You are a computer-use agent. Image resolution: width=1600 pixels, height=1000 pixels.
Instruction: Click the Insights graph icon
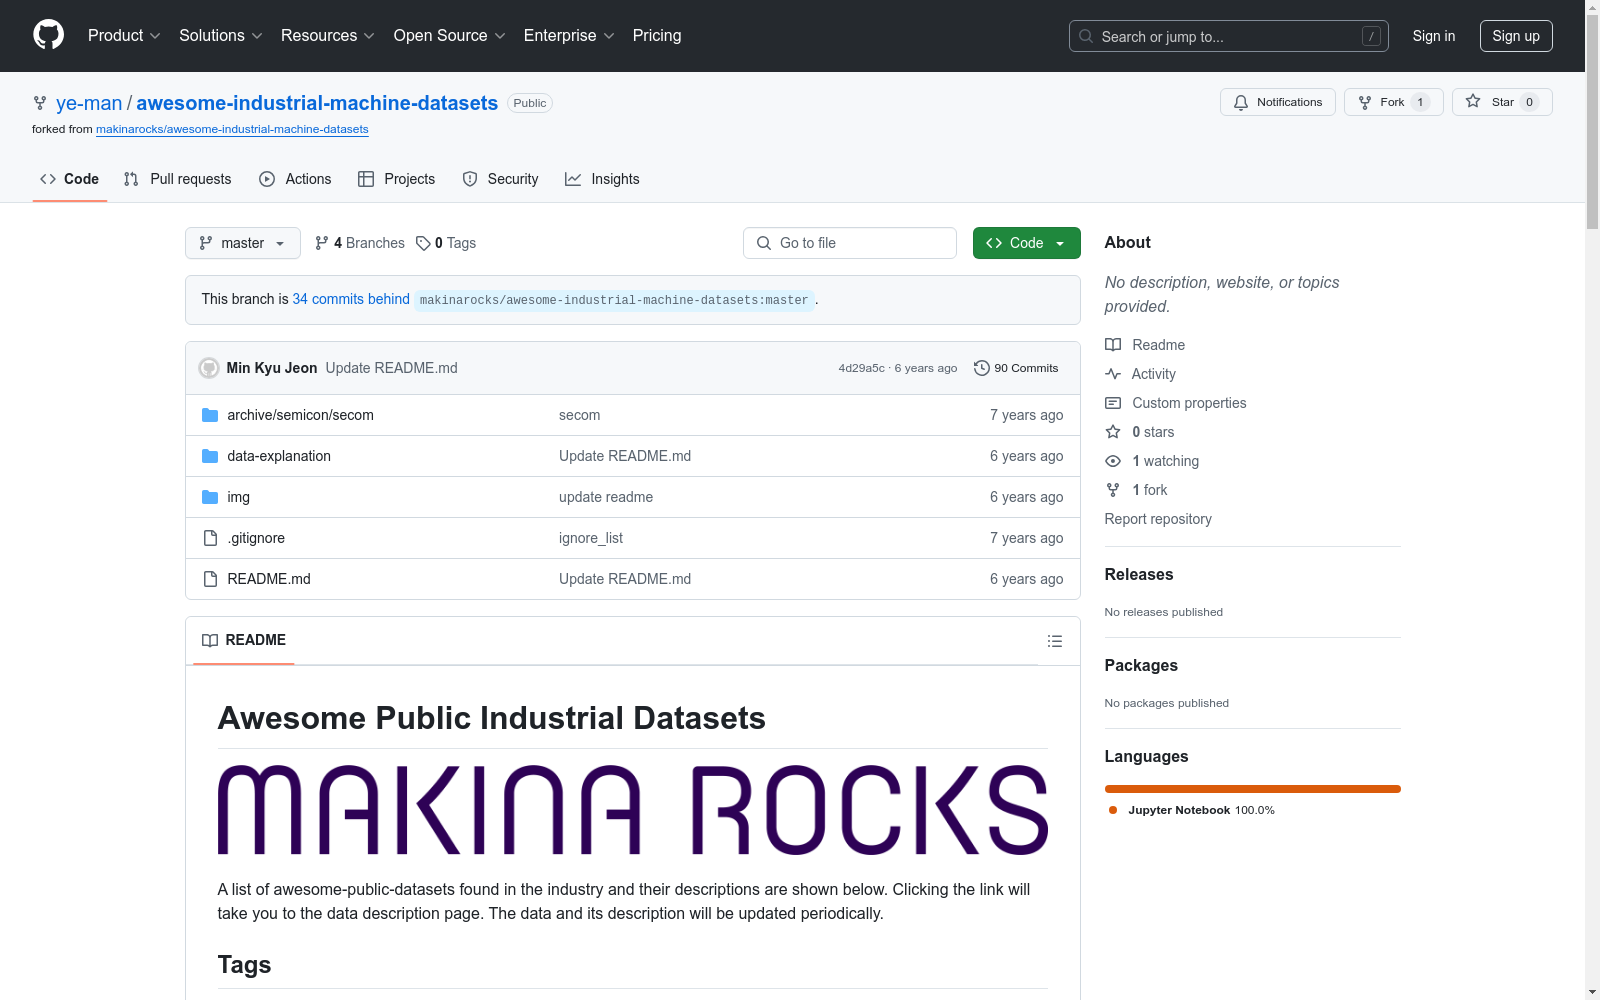click(573, 179)
